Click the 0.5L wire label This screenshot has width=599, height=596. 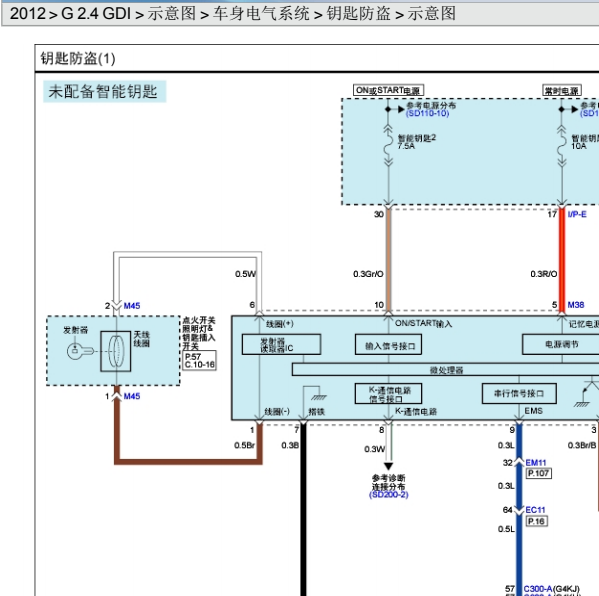coord(506,529)
